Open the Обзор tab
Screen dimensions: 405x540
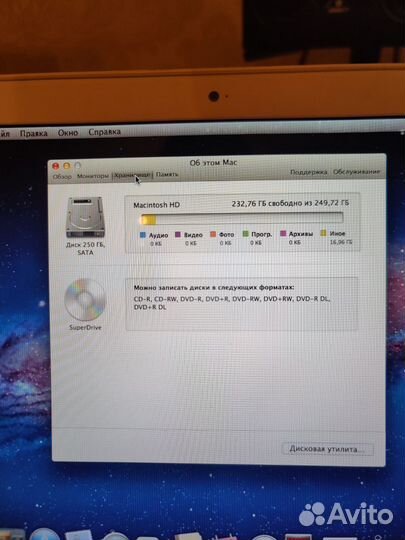[62, 177]
